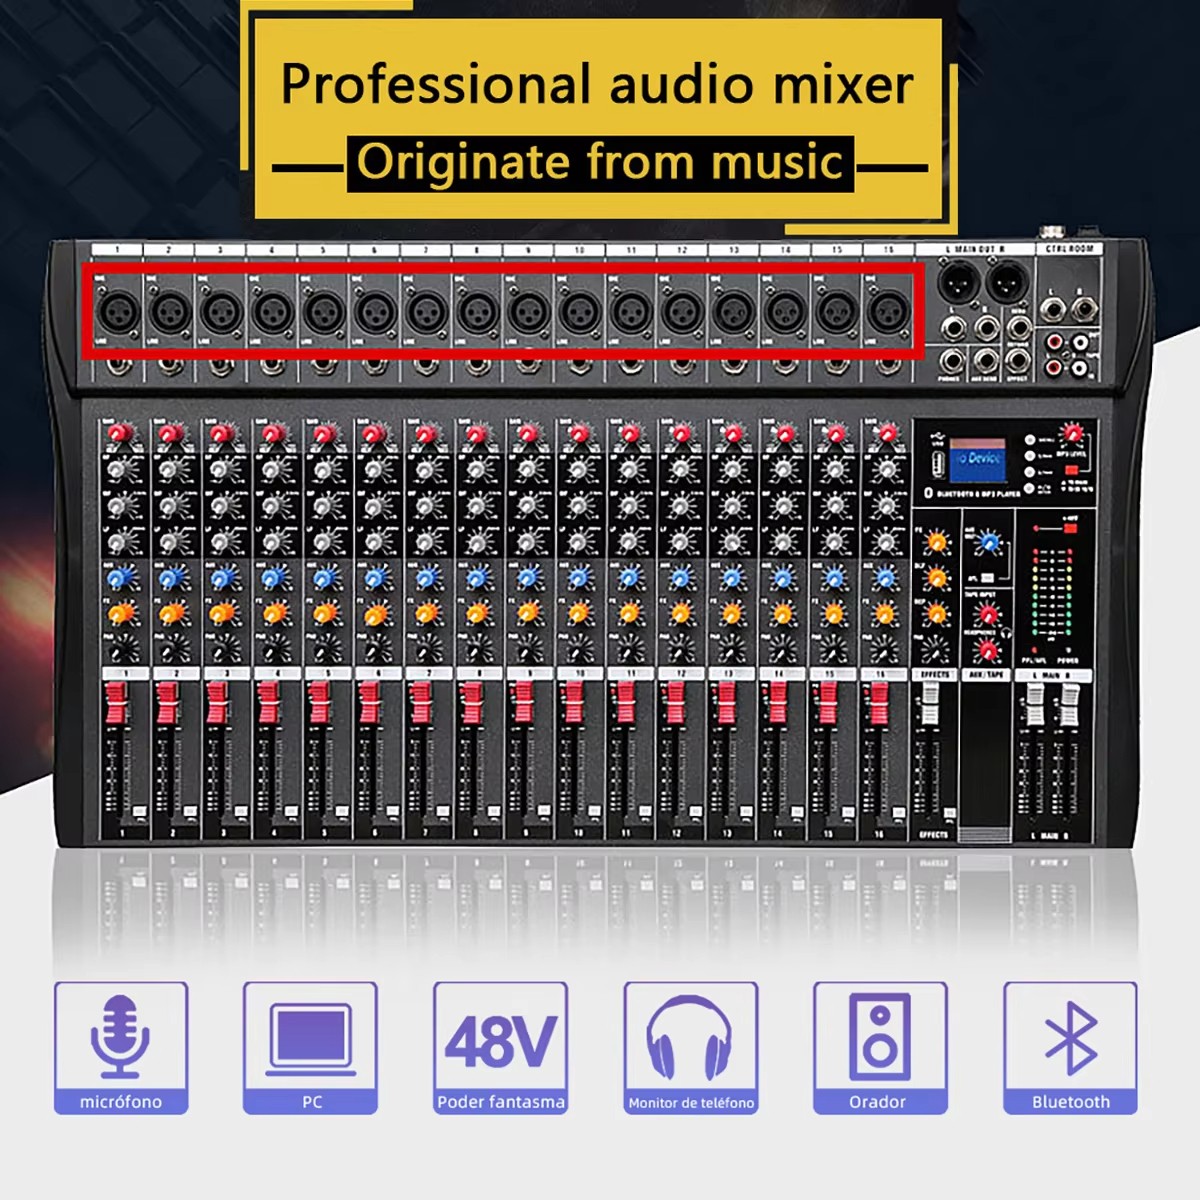Screen dimensions: 1200x1200
Task: Click the red gain knob on channel 1
Action: [x=119, y=434]
